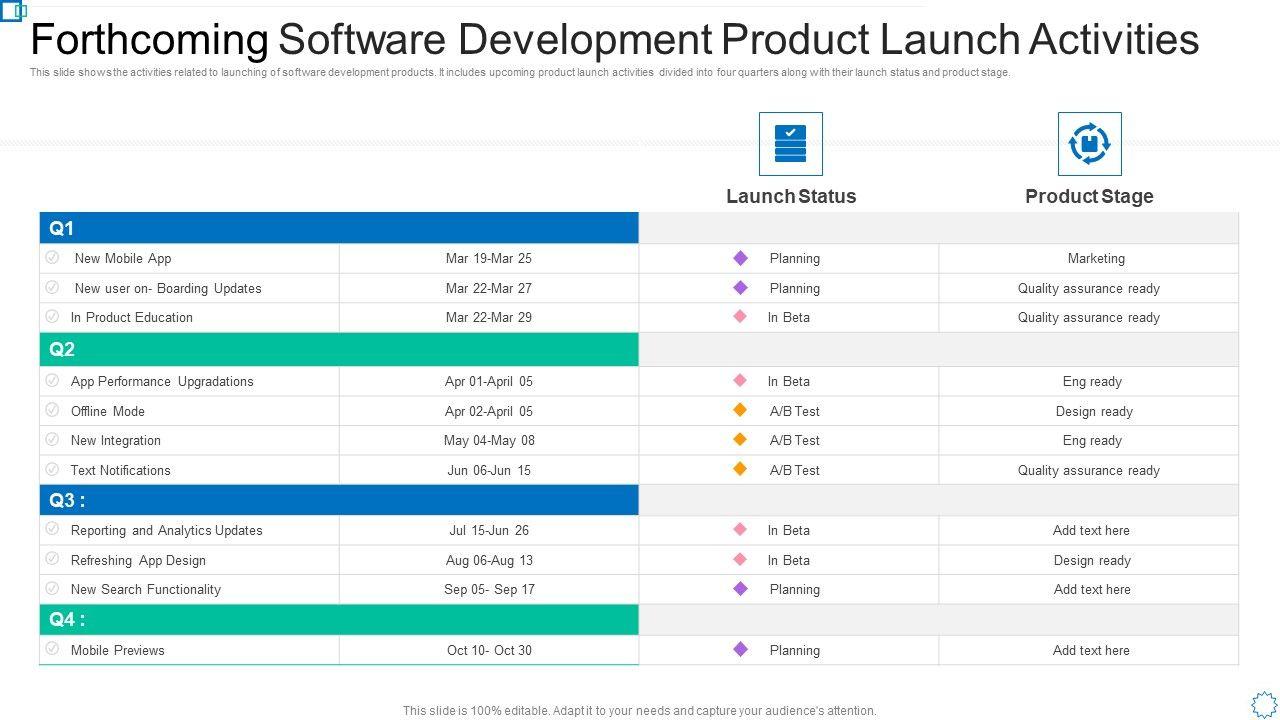1280x720 pixels.
Task: Select pink diamond in App Performance Upgradations row
Action: (x=740, y=380)
